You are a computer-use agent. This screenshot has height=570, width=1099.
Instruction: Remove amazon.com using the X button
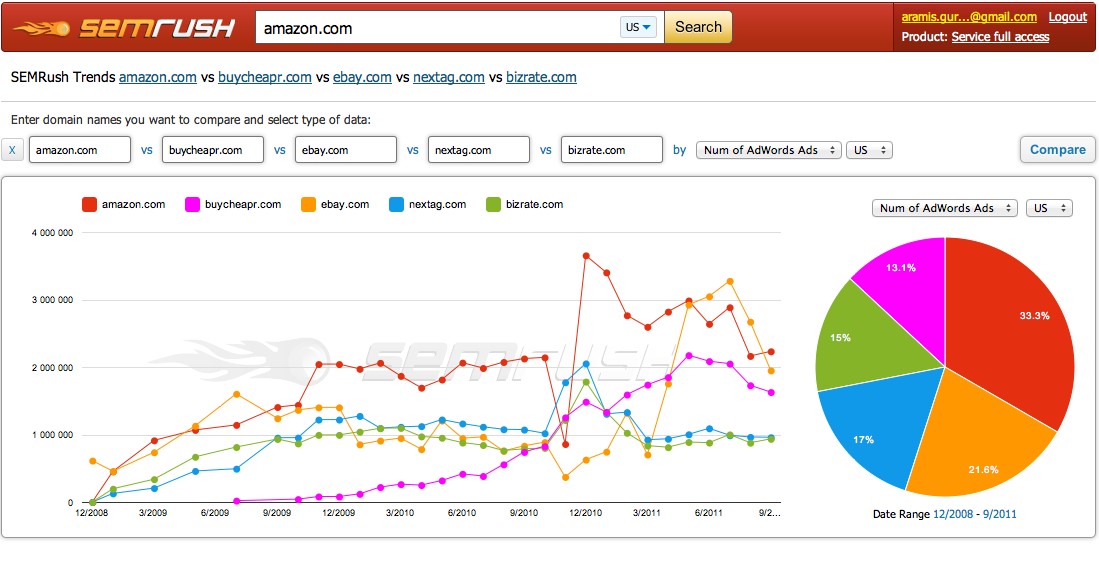click(12, 150)
